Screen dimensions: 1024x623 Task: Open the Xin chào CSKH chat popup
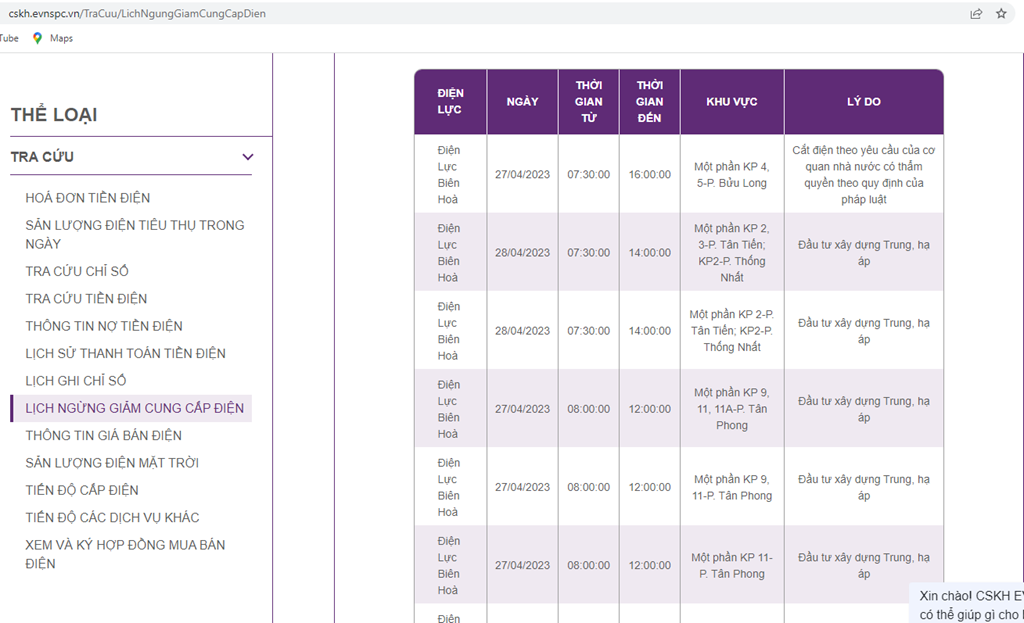coord(967,603)
